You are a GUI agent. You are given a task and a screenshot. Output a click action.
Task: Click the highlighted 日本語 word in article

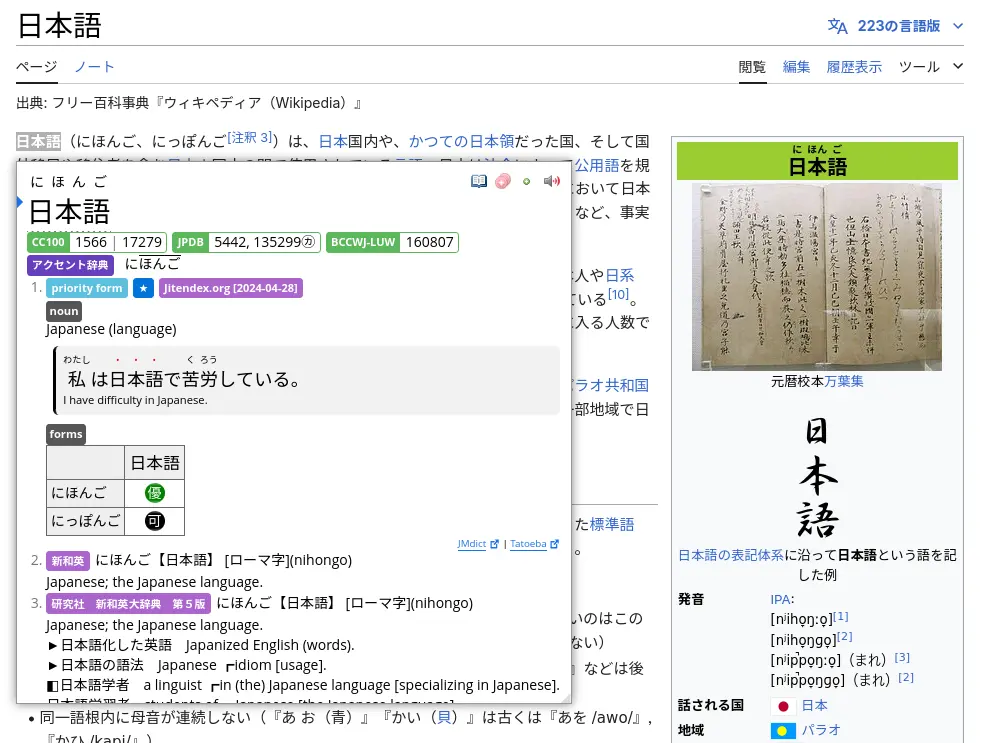pyautogui.click(x=38, y=141)
